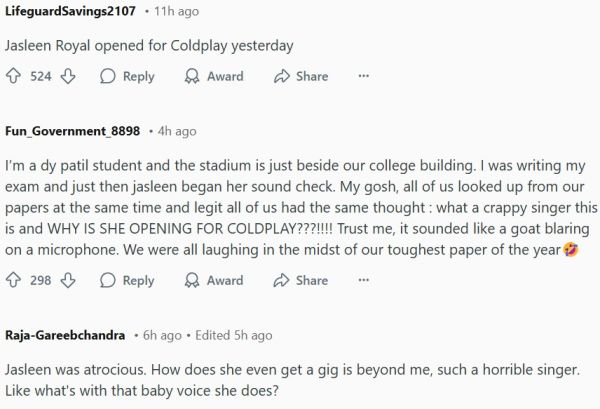
Task: Reply to LifeguardSavings2107's Coldplay comment
Action: tap(127, 76)
